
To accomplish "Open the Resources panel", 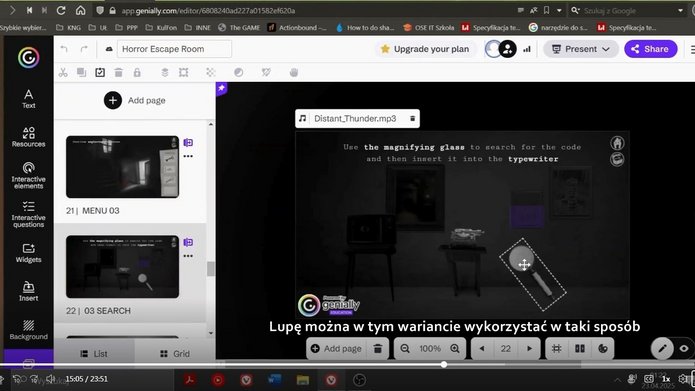I will pos(28,137).
